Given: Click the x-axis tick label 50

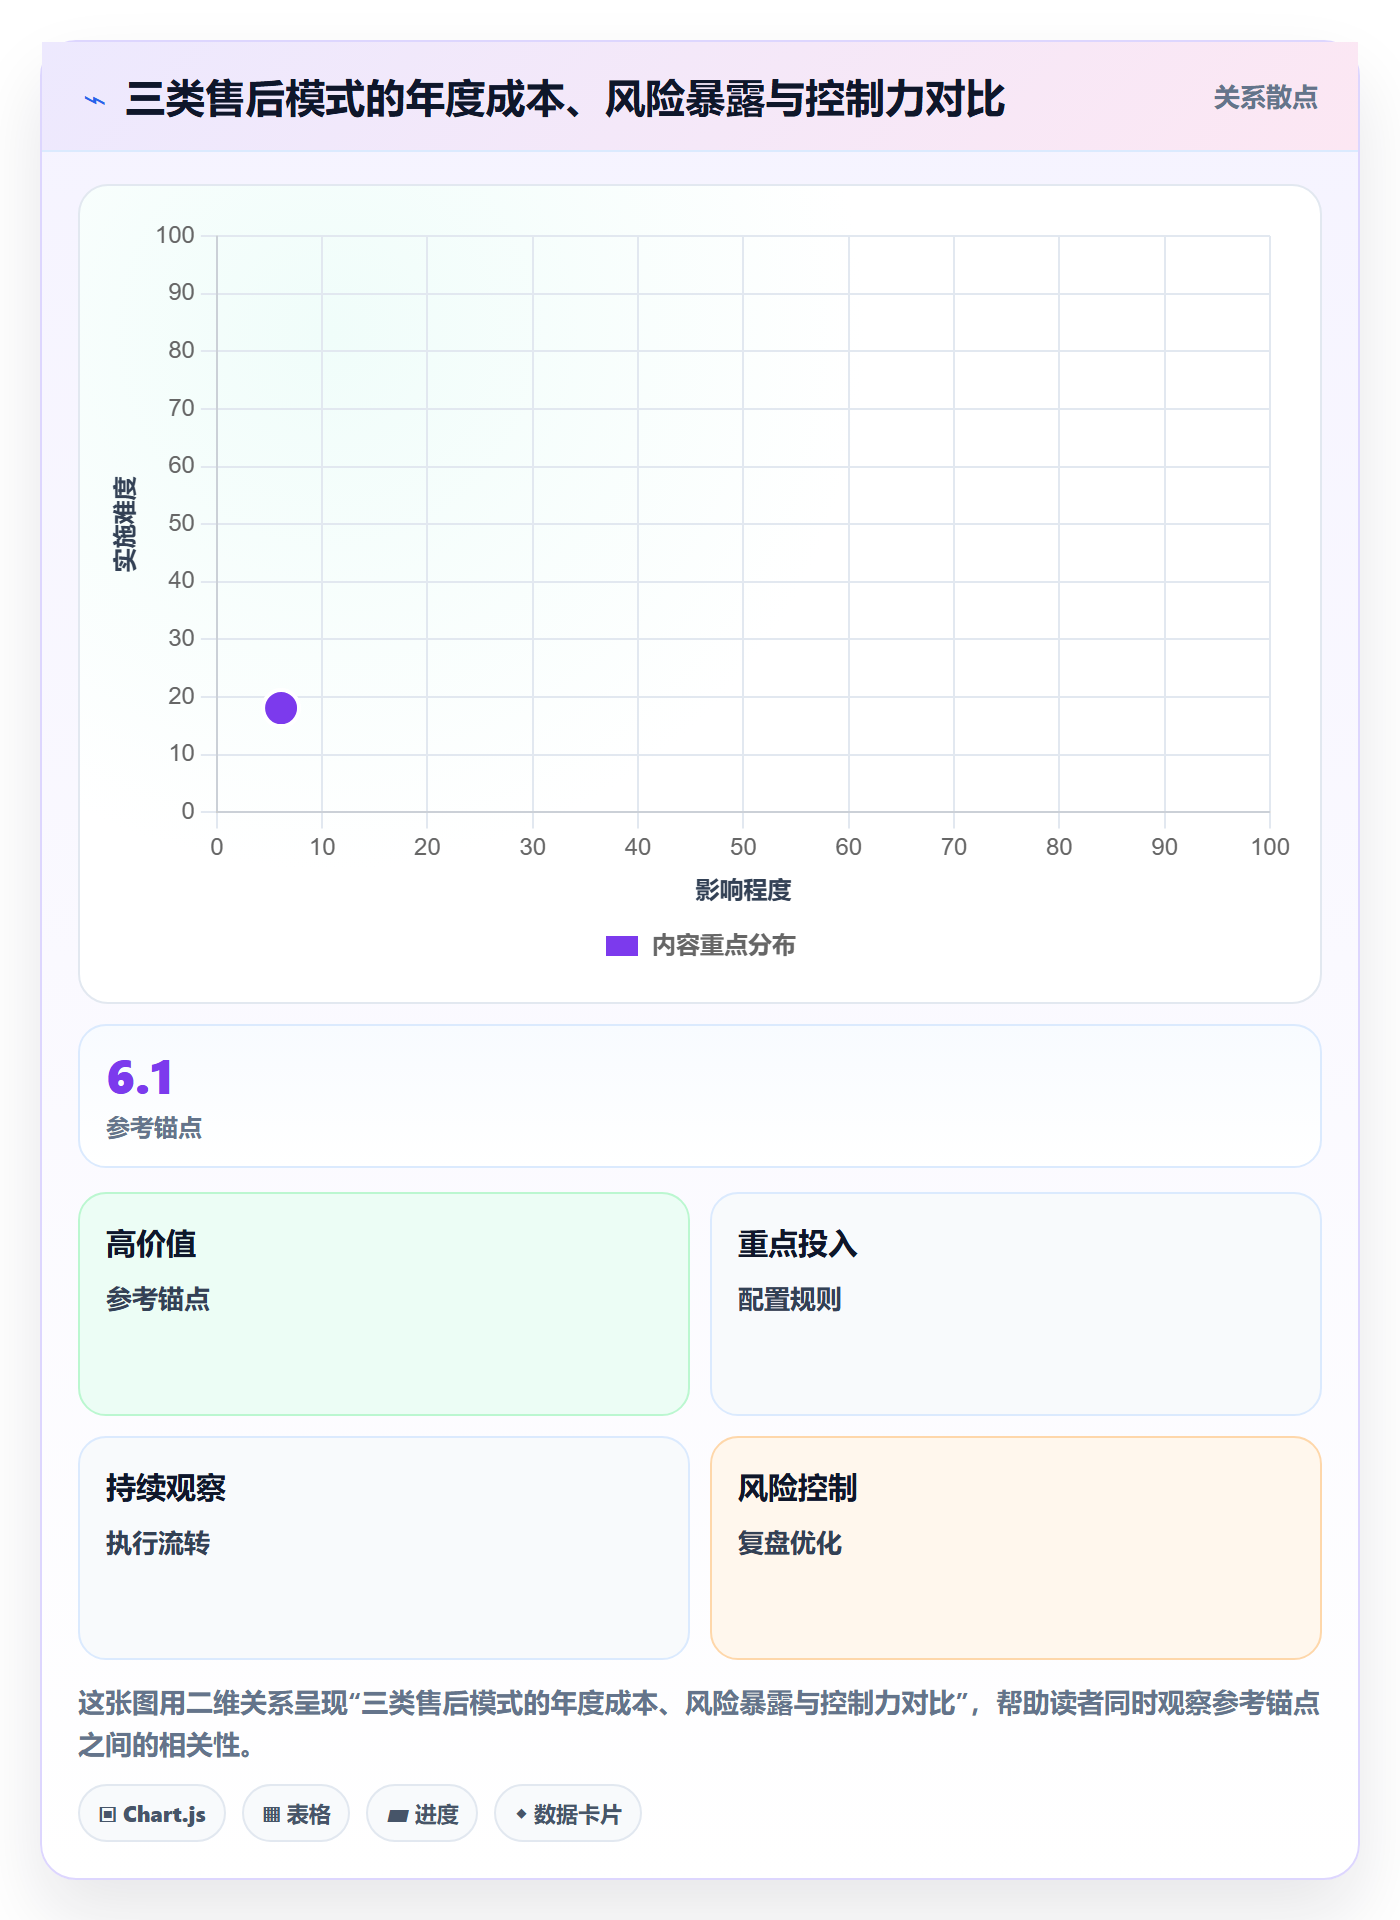Looking at the screenshot, I should click(x=743, y=847).
